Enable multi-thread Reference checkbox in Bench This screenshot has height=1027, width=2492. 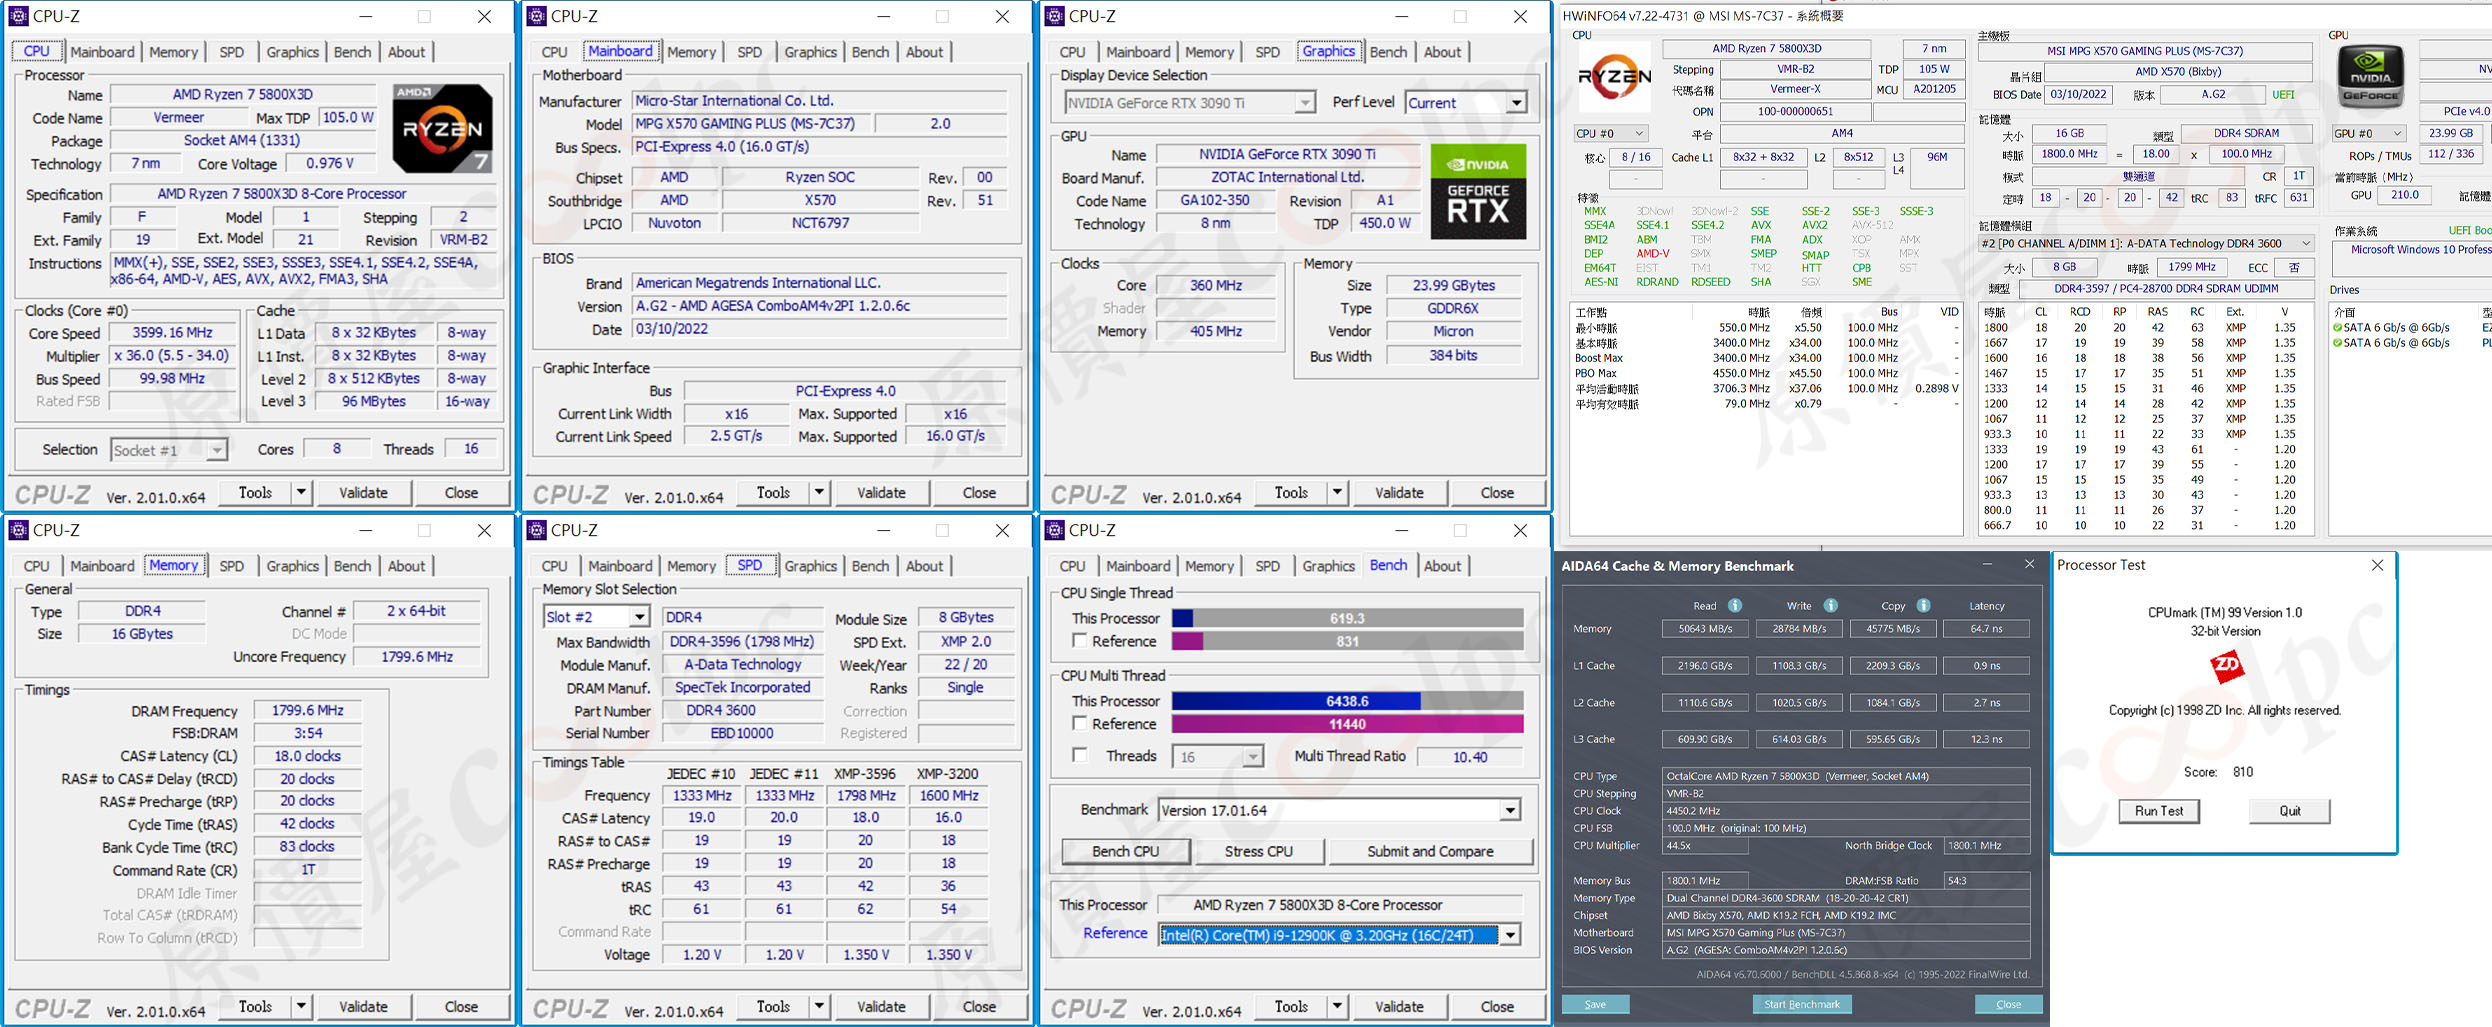[x=1079, y=723]
